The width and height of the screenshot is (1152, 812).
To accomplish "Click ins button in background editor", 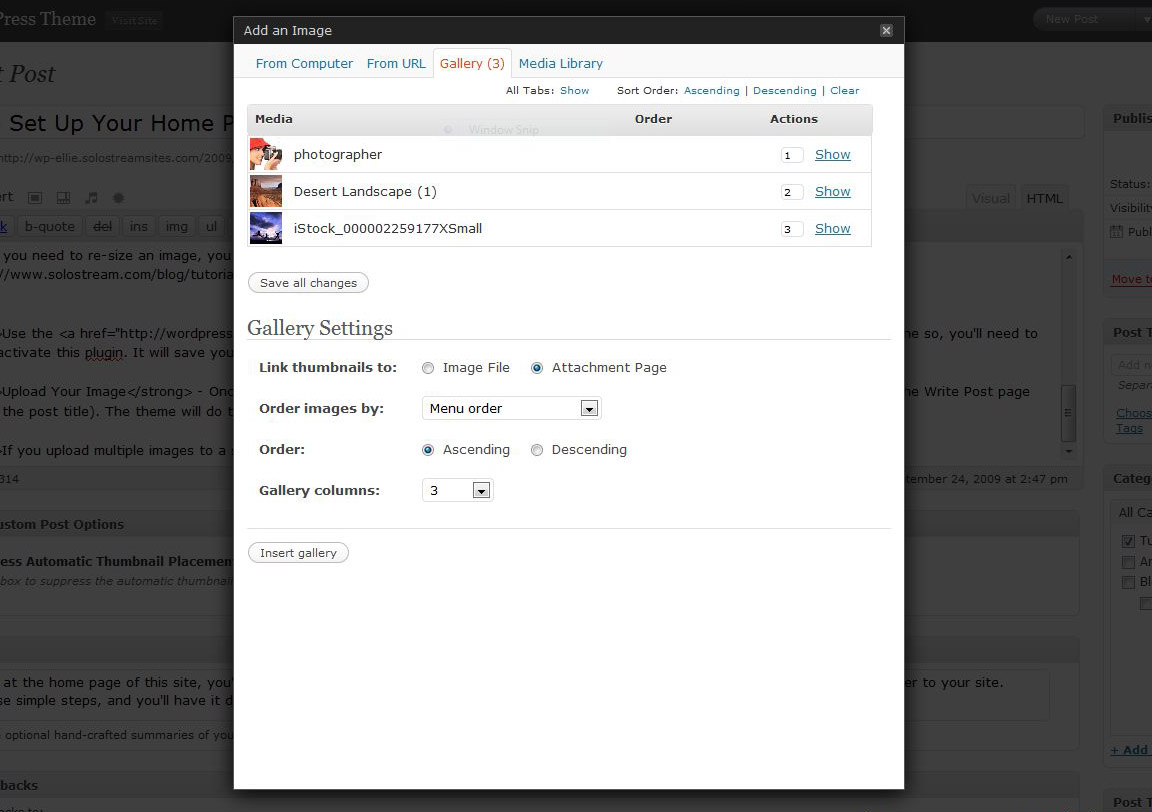I will pyautogui.click(x=139, y=226).
